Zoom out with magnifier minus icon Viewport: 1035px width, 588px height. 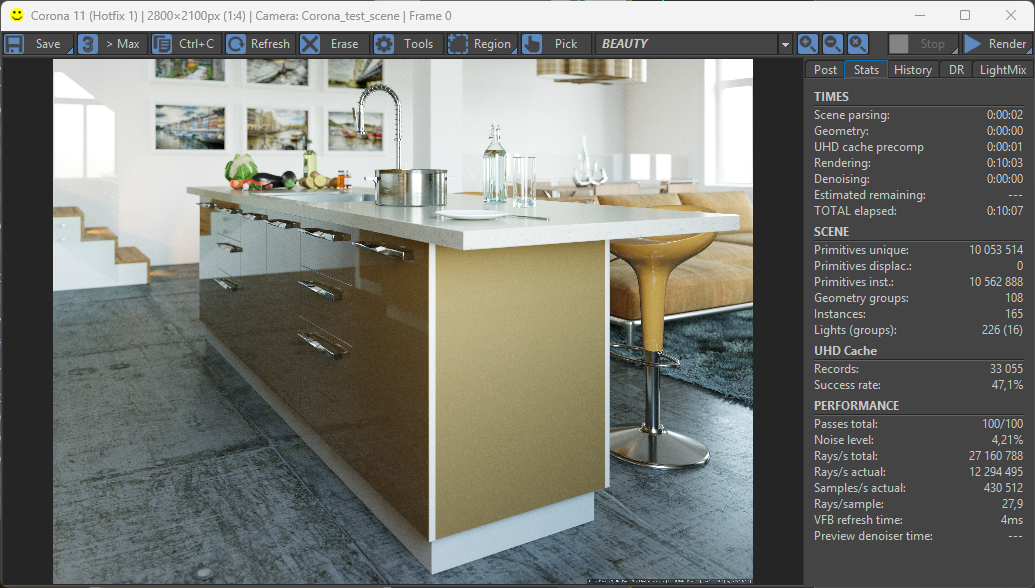[832, 44]
